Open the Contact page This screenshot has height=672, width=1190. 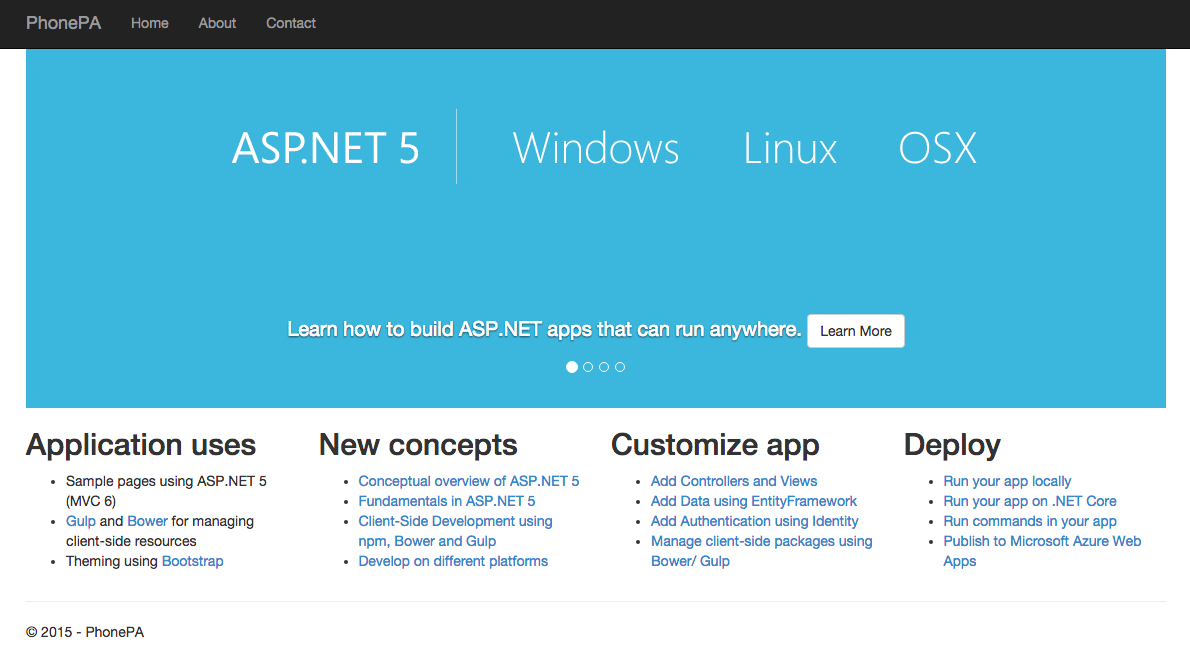pos(291,23)
